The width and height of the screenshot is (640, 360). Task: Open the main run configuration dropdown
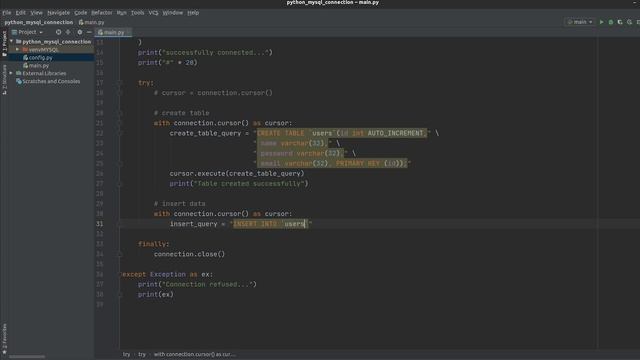pyautogui.click(x=580, y=22)
